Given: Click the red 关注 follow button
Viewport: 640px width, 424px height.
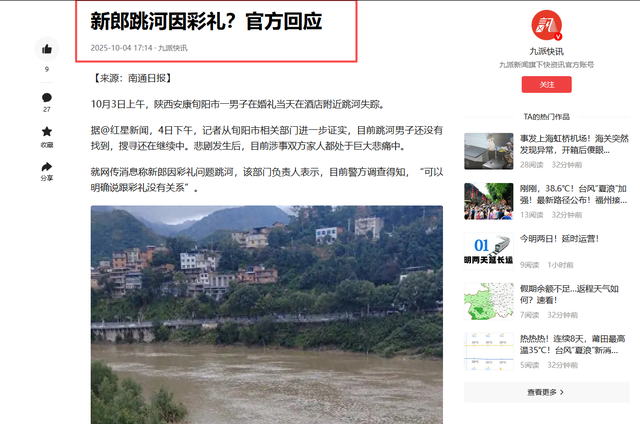Looking at the screenshot, I should [547, 84].
